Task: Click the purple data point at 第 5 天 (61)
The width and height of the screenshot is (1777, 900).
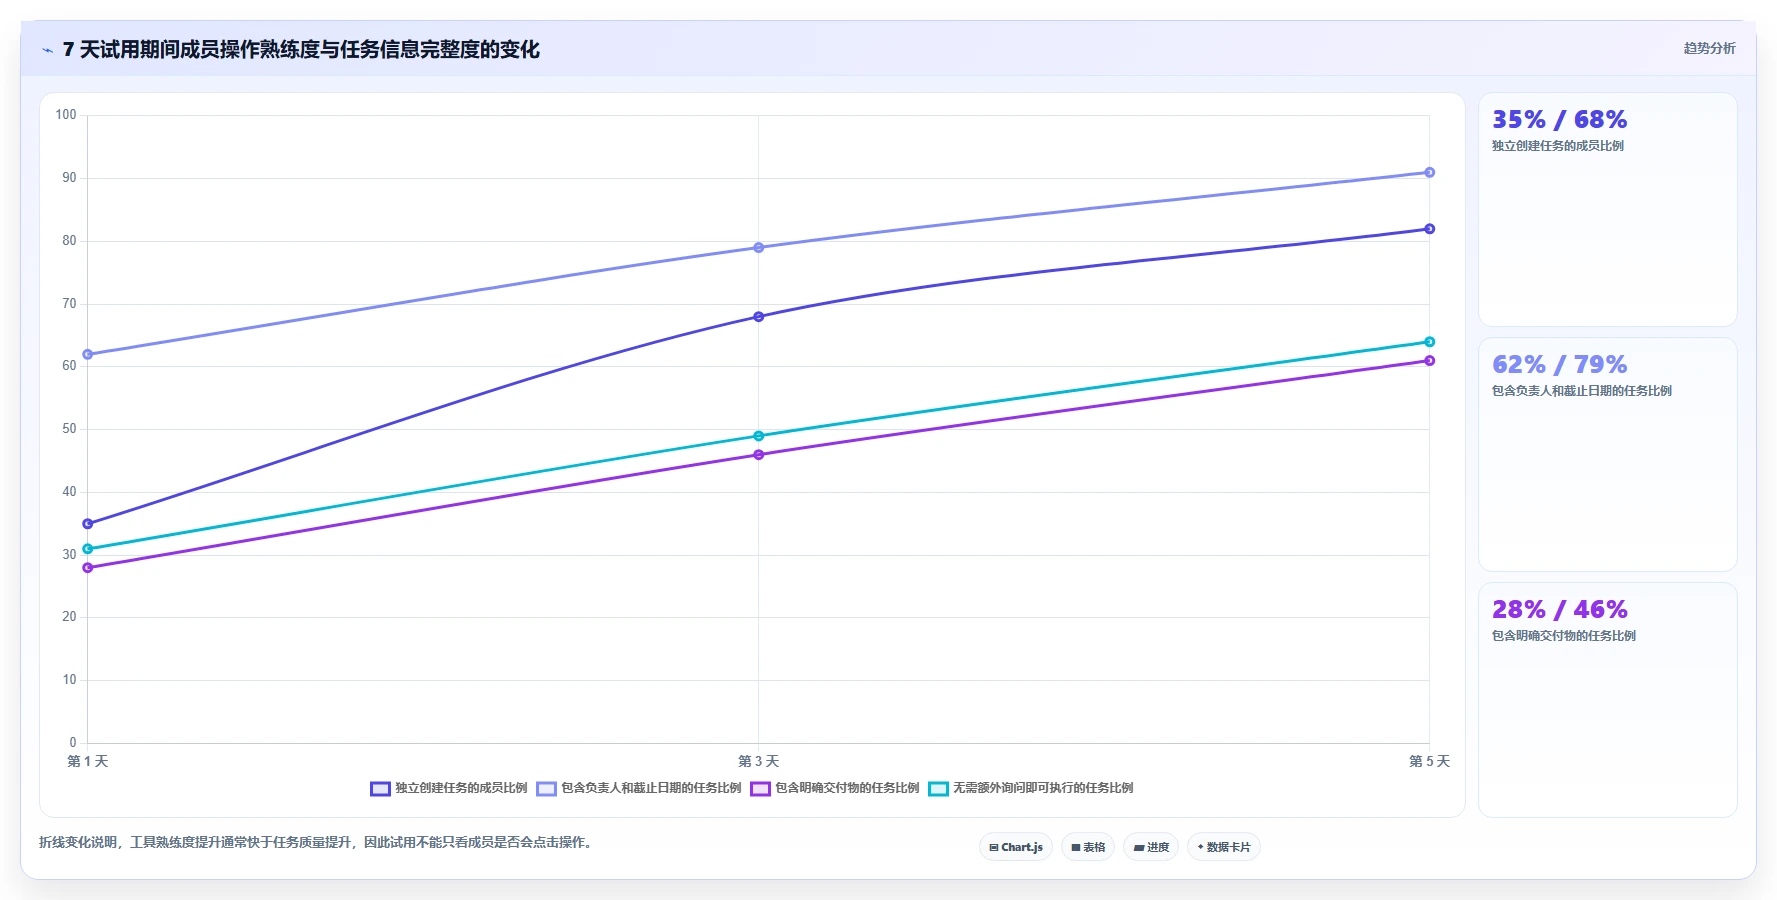Action: [1429, 361]
